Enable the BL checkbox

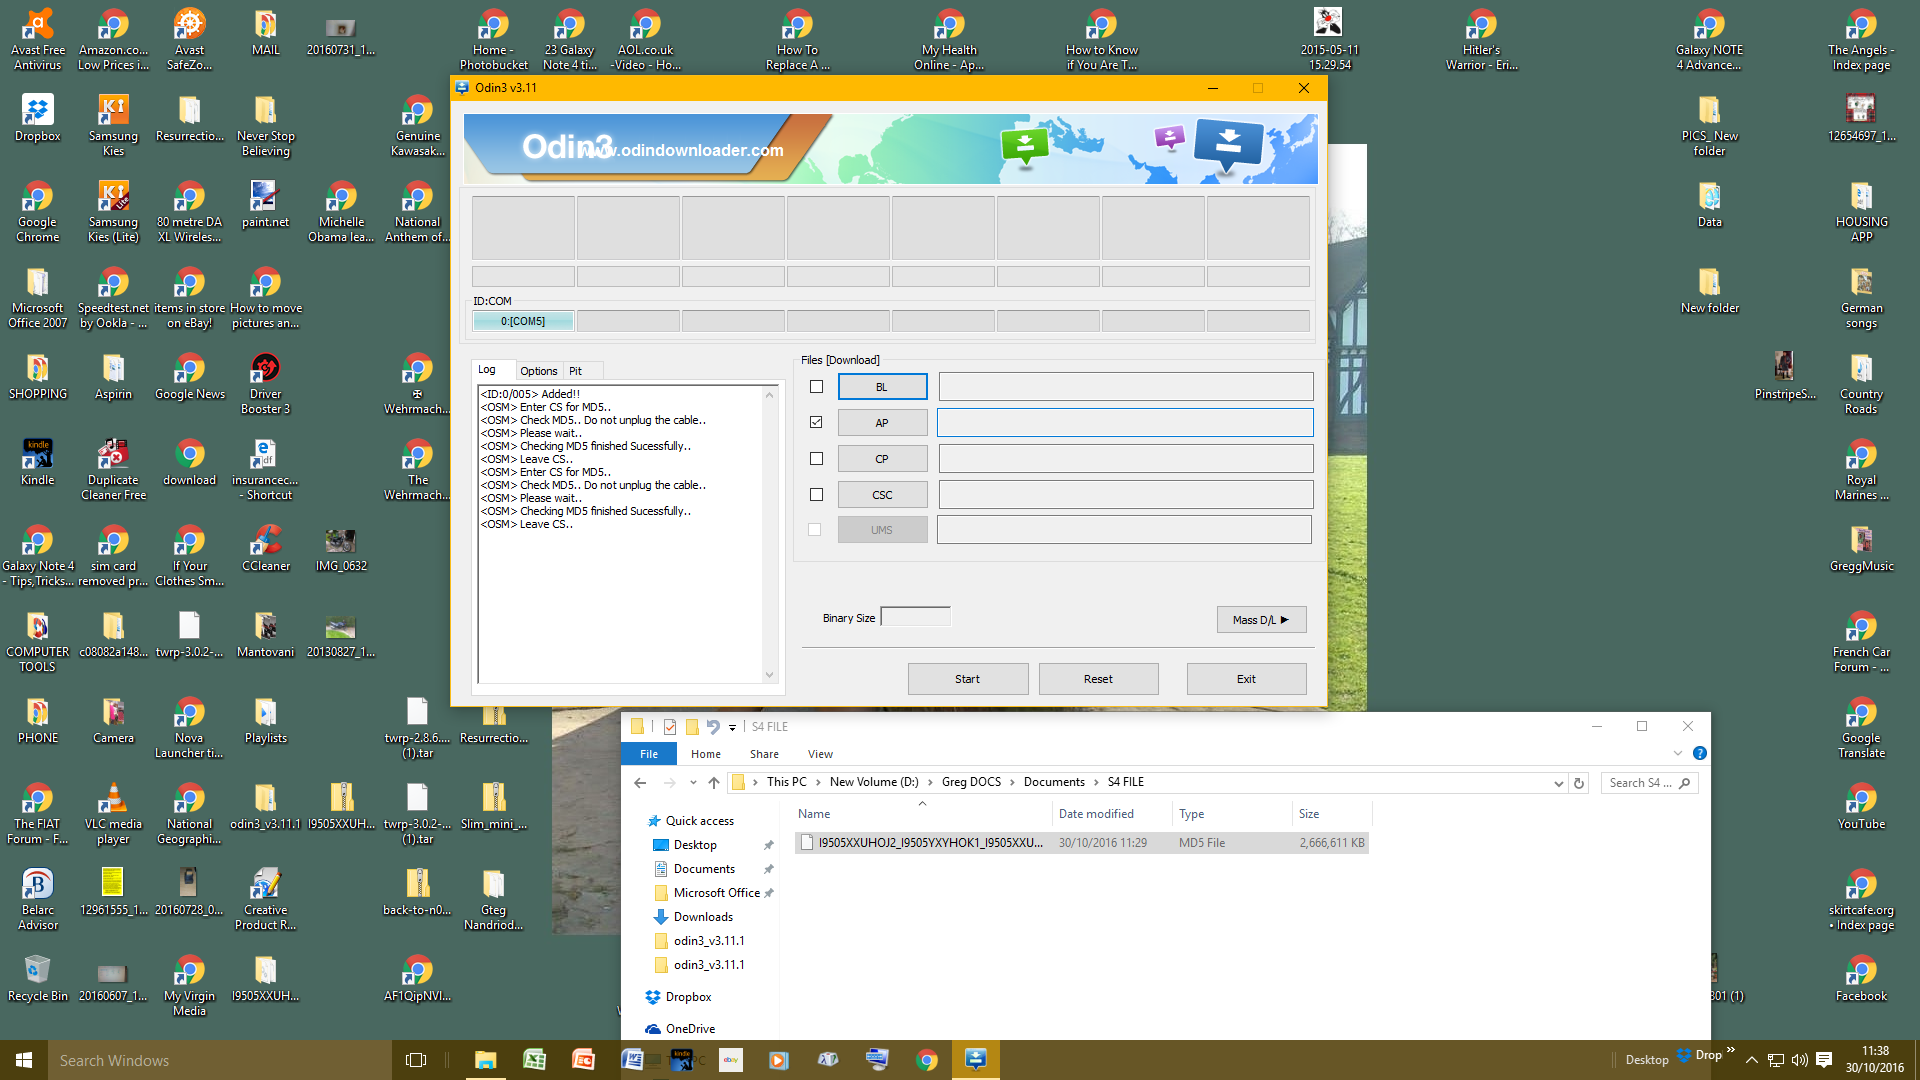point(816,386)
